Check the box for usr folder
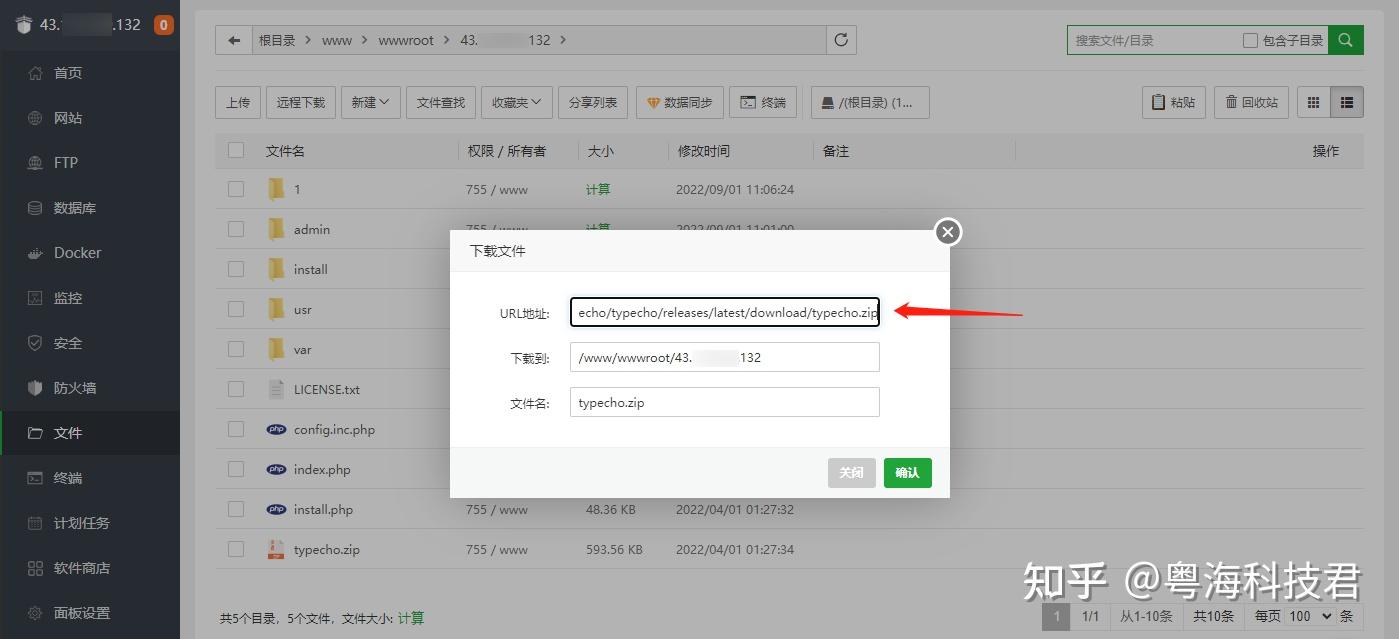Image resolution: width=1399 pixels, height=639 pixels. [x=236, y=309]
